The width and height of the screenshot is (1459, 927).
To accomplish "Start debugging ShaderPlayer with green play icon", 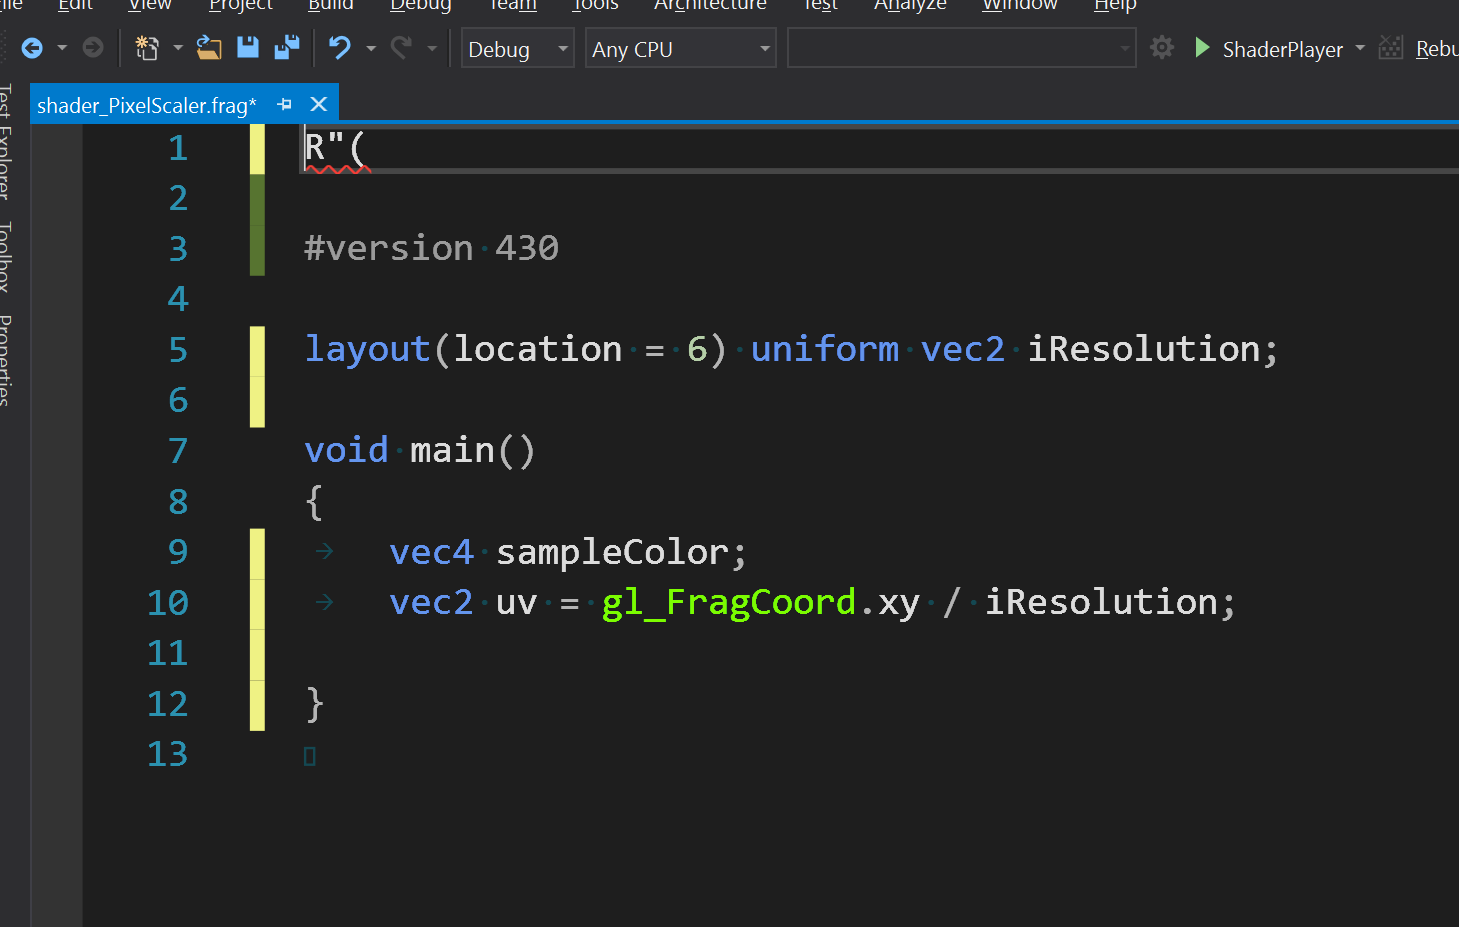I will click(x=1201, y=47).
